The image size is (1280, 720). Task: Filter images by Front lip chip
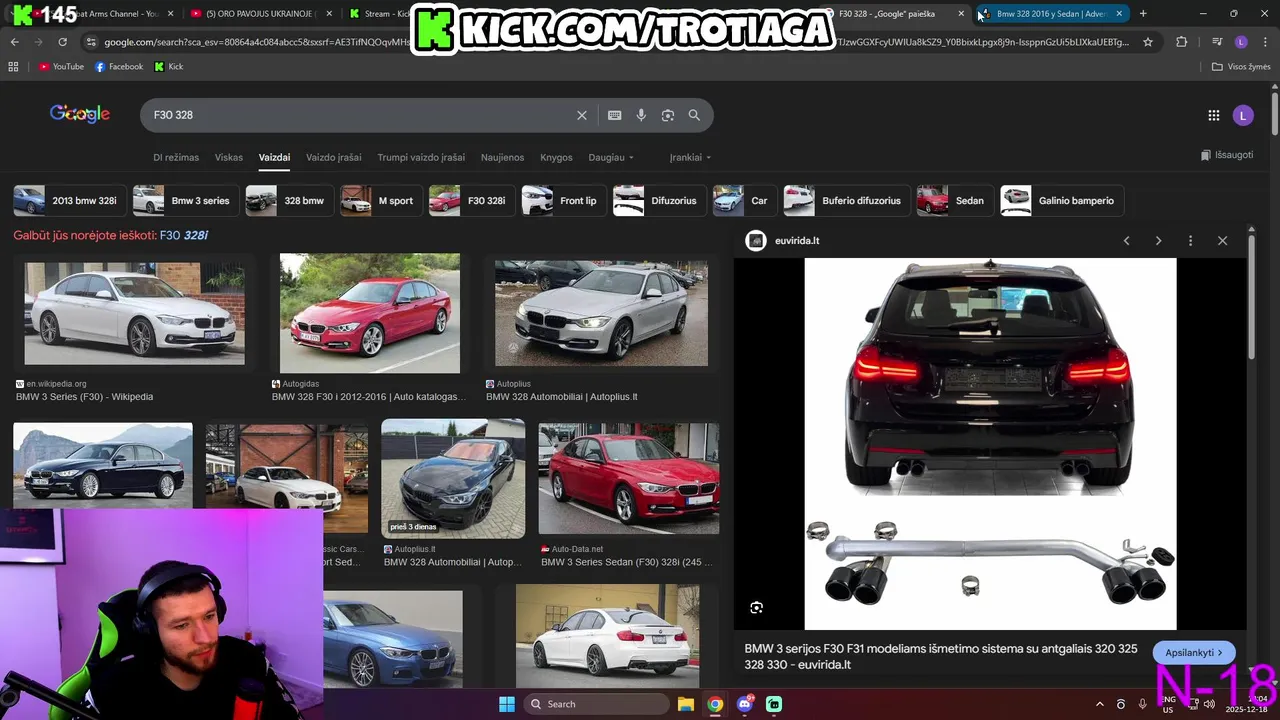coord(563,201)
